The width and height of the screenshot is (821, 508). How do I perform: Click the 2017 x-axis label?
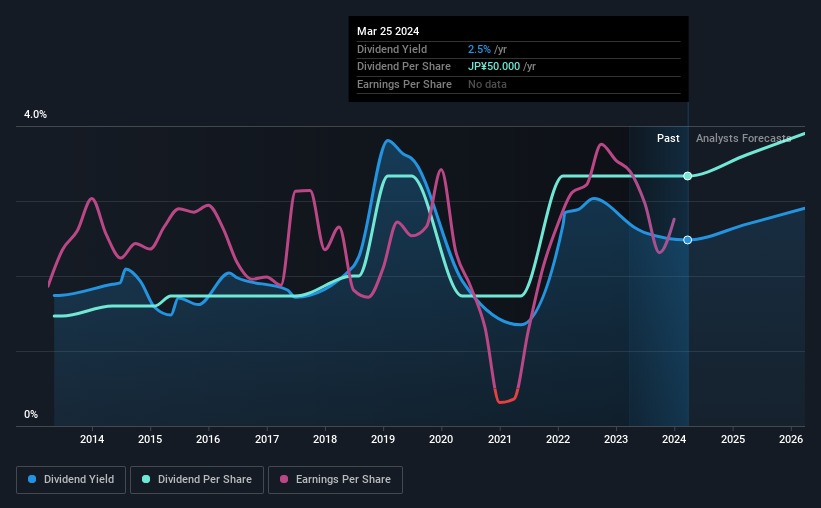tap(267, 439)
